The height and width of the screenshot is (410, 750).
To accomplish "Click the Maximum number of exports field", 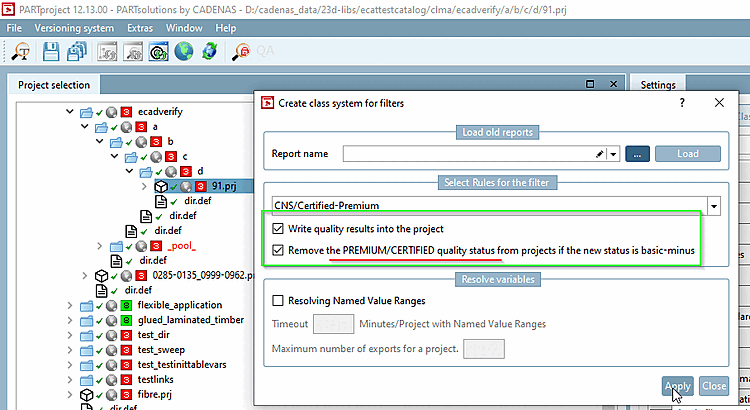I will pyautogui.click(x=484, y=349).
